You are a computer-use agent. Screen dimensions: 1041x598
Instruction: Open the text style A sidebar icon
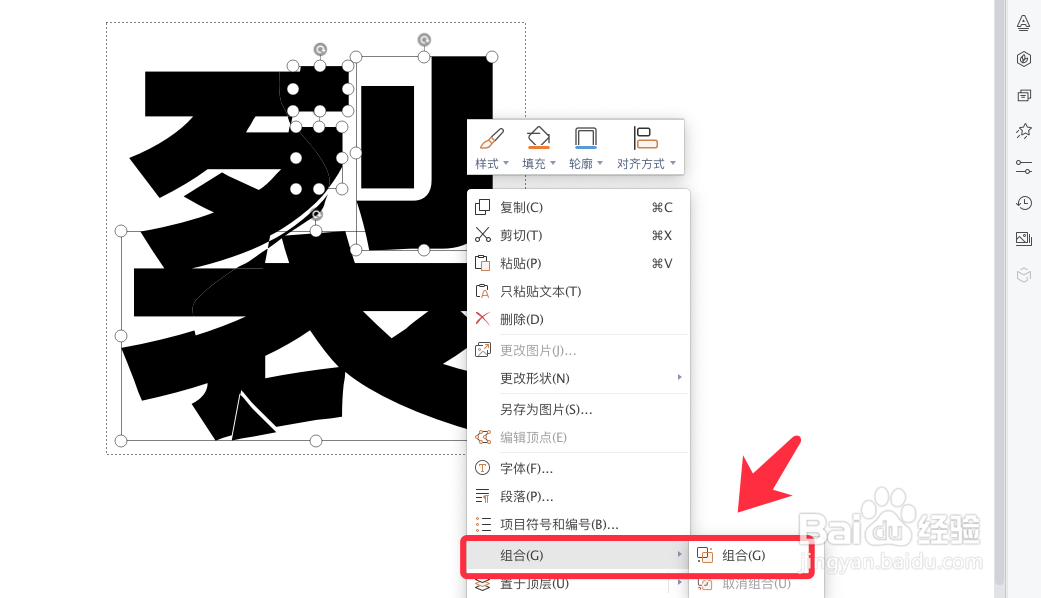coord(1024,23)
